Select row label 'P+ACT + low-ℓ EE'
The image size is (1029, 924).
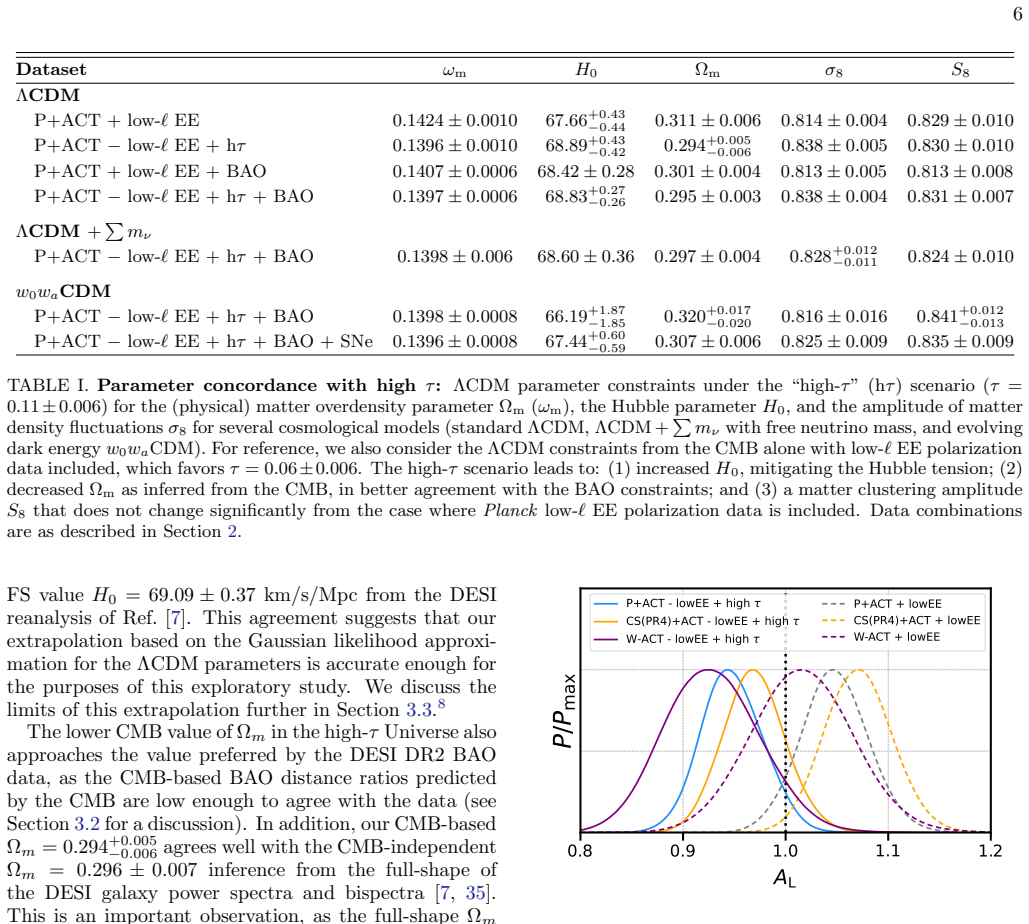click(117, 121)
